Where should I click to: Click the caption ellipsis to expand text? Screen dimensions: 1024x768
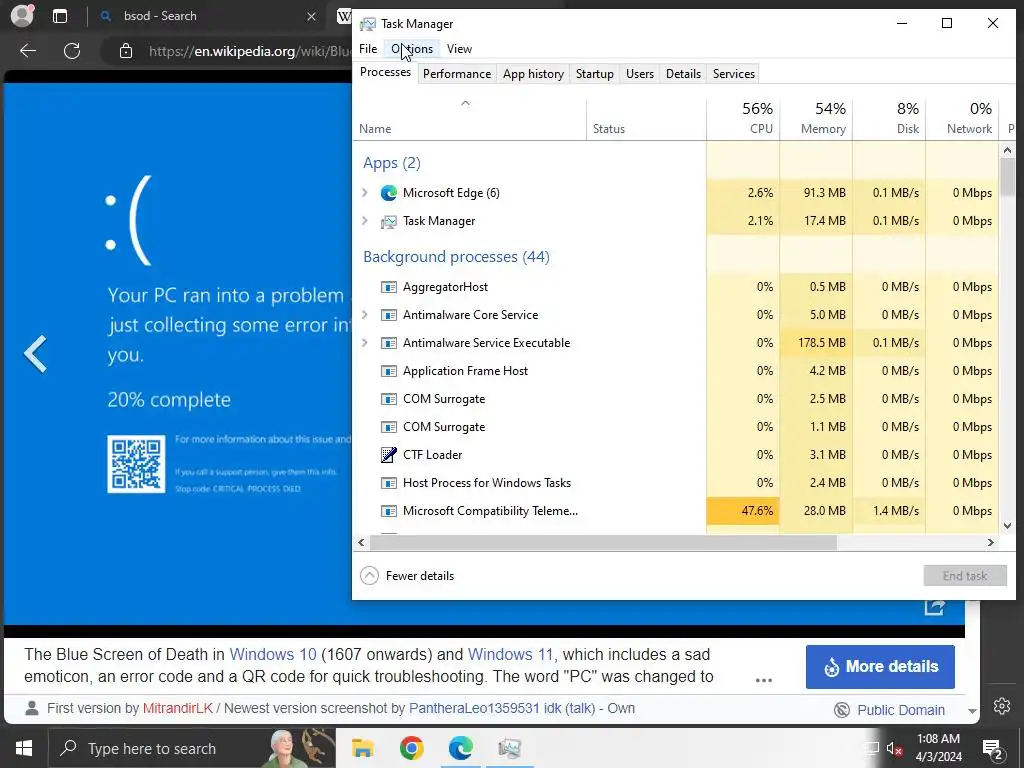[x=763, y=680]
